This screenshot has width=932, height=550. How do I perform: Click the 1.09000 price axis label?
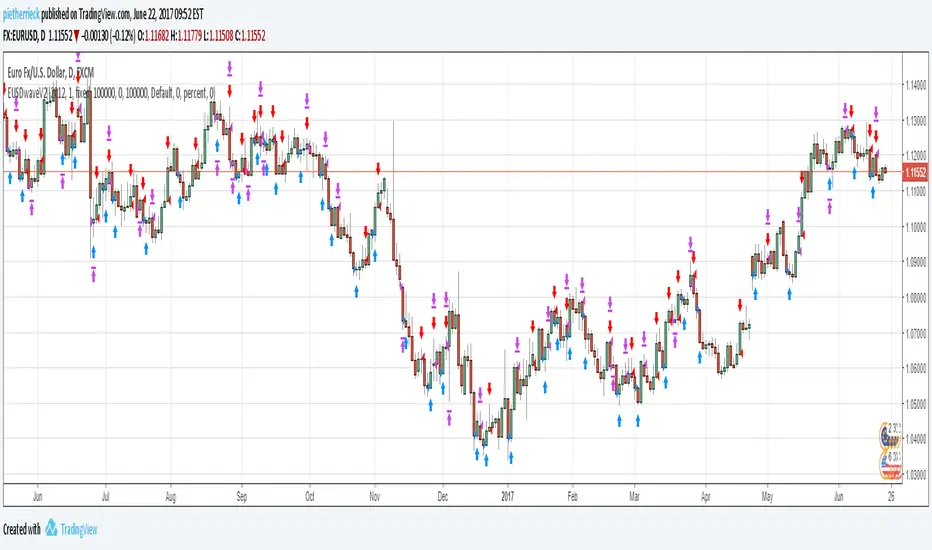pyautogui.click(x=915, y=262)
